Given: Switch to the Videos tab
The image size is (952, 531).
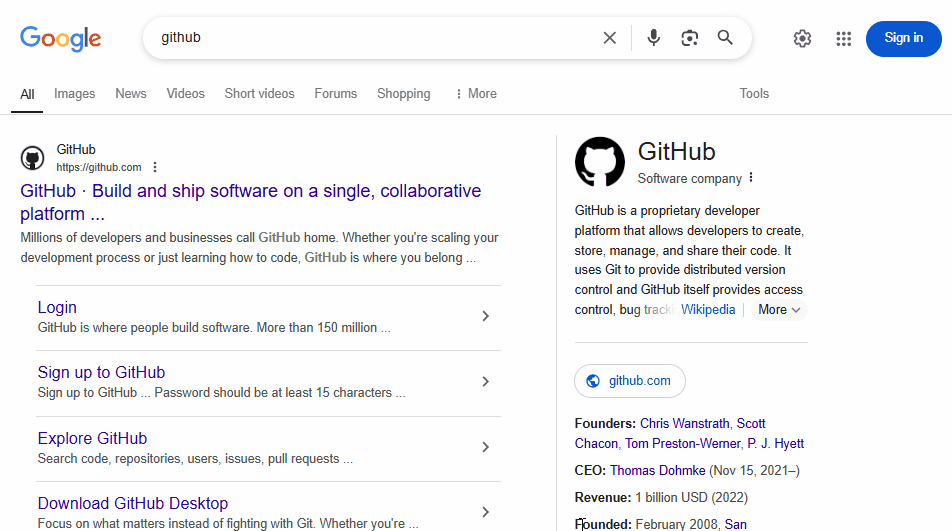Looking at the screenshot, I should [185, 94].
